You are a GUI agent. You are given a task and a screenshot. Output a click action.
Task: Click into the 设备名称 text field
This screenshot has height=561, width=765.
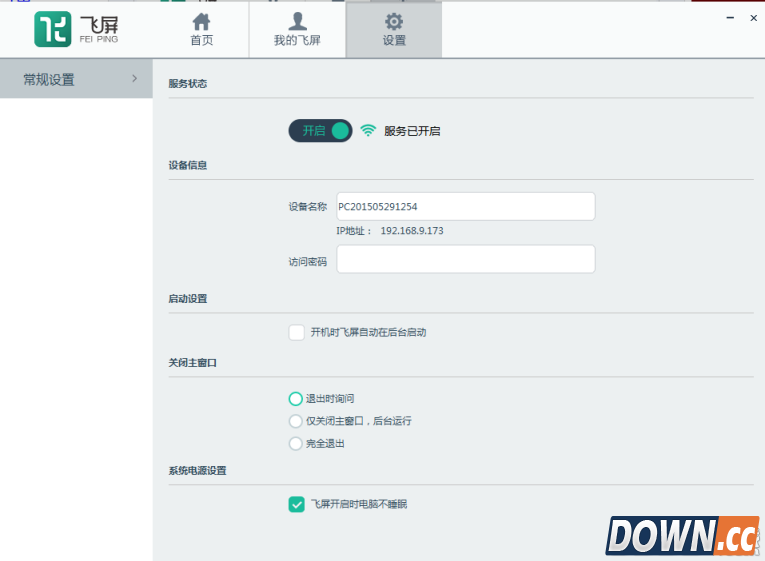465,206
